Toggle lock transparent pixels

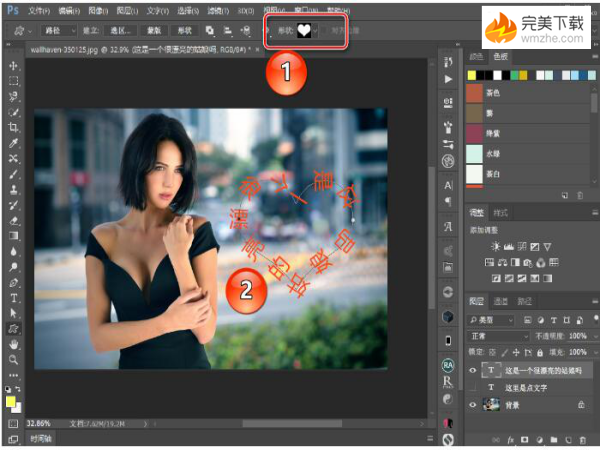(x=492, y=352)
